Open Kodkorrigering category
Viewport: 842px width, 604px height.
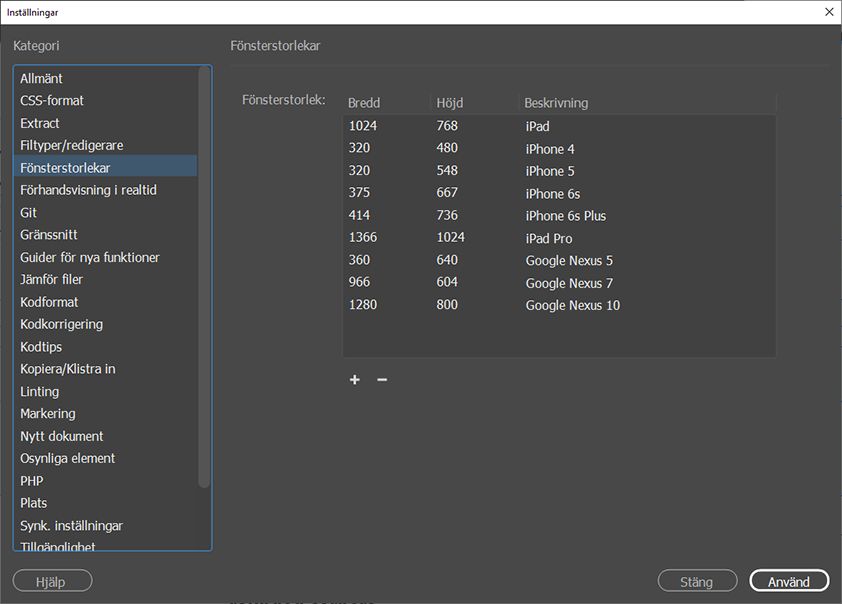105,324
